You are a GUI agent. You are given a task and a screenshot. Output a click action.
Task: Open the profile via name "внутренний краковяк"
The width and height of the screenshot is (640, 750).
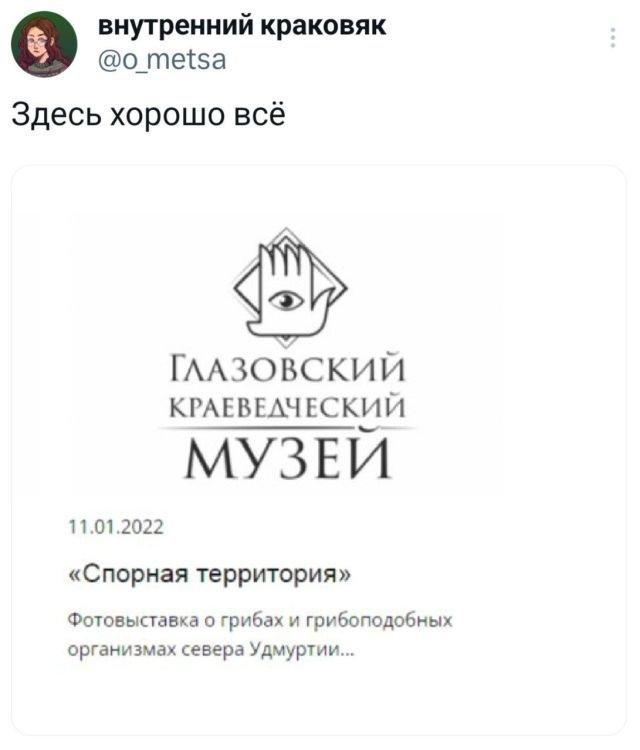click(243, 27)
